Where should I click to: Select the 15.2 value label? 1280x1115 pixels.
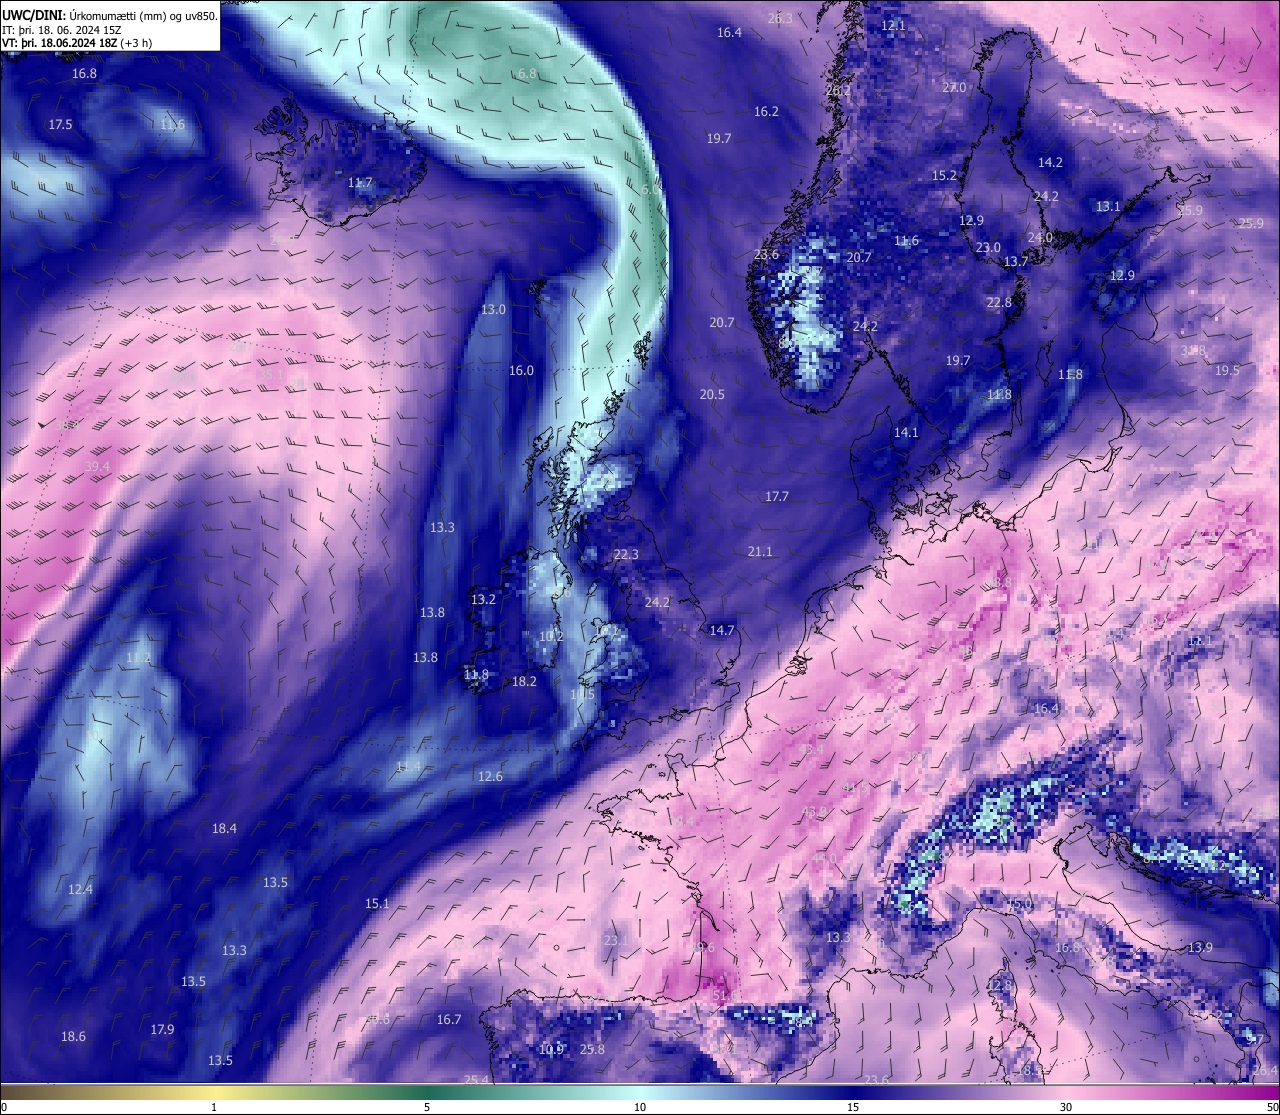(944, 176)
